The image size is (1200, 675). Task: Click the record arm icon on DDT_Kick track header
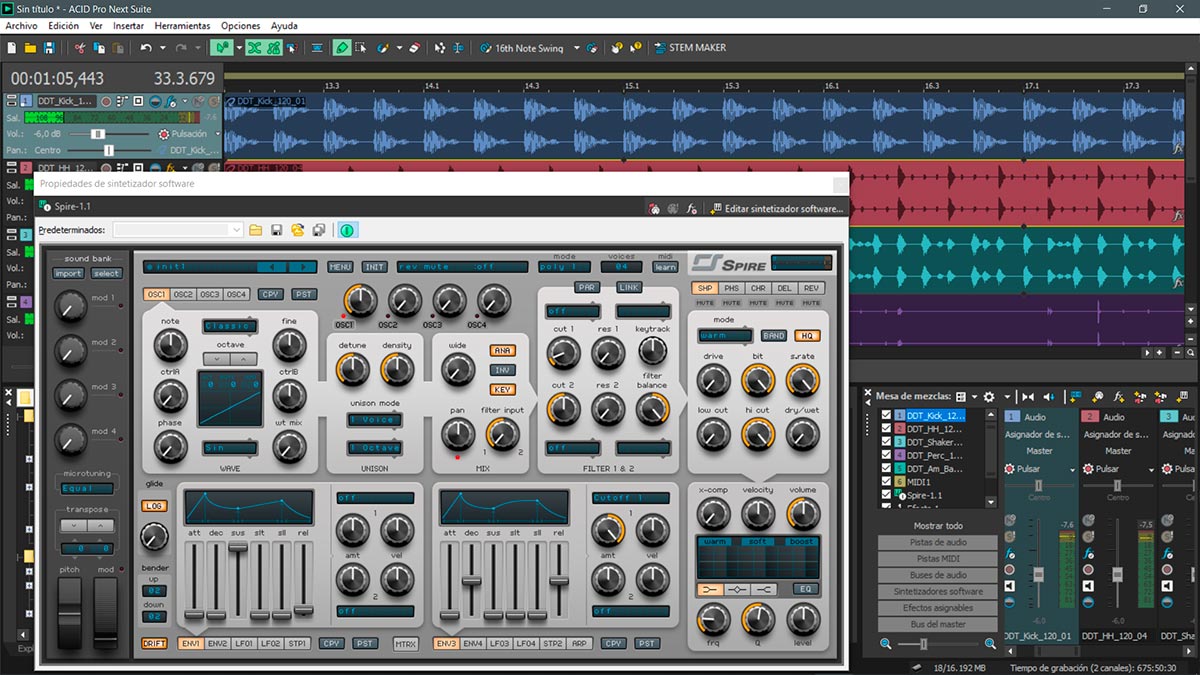[x=105, y=101]
